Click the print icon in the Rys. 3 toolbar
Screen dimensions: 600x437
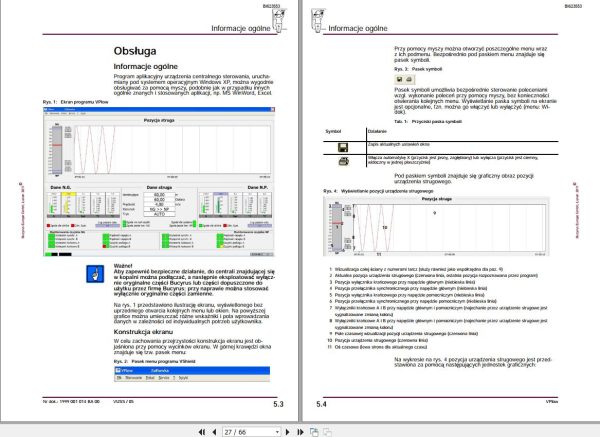point(409,79)
